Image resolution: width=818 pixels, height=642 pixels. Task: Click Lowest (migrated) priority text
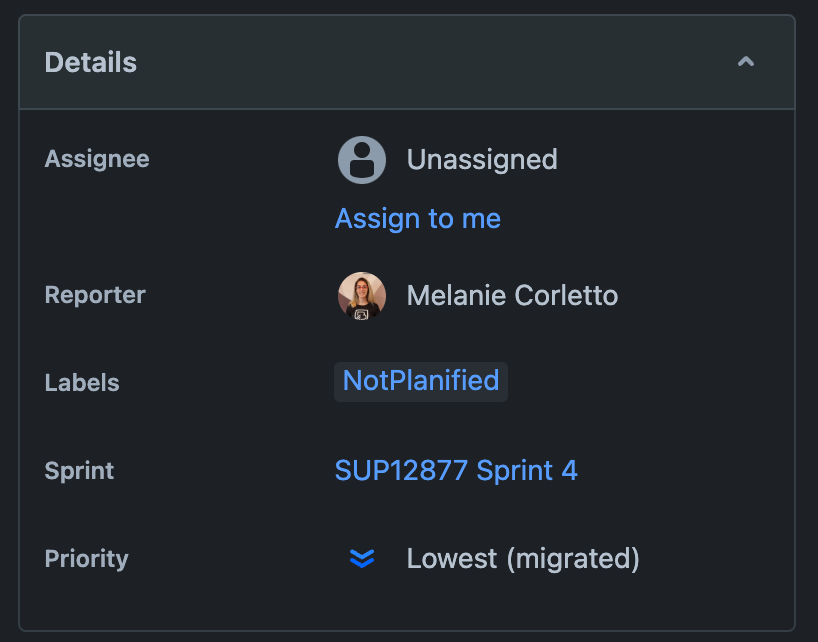pos(523,558)
